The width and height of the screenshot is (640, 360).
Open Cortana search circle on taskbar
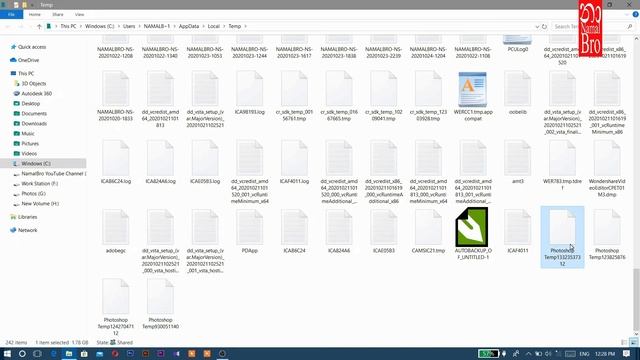click(x=22, y=353)
